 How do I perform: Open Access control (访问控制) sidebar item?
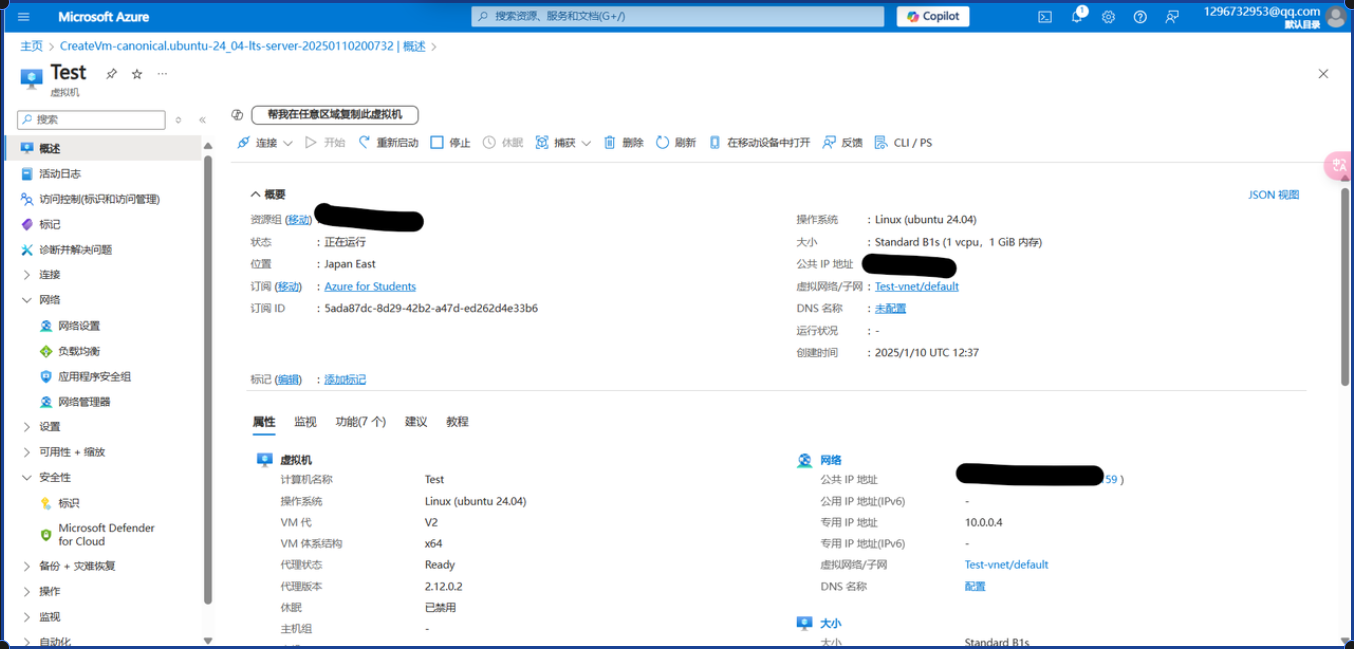pos(100,199)
